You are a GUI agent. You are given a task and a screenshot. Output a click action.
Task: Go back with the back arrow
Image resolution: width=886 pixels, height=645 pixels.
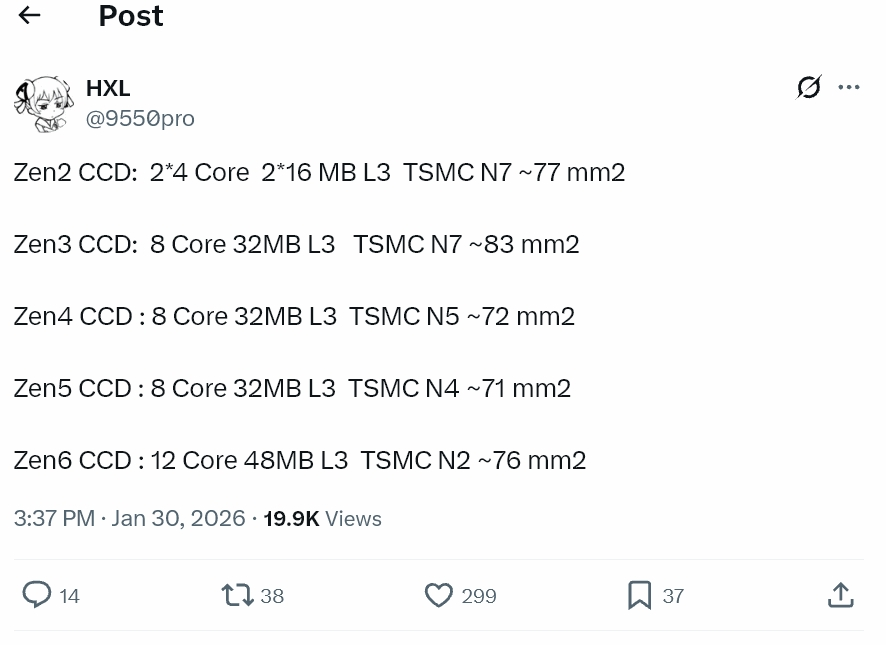click(x=29, y=16)
